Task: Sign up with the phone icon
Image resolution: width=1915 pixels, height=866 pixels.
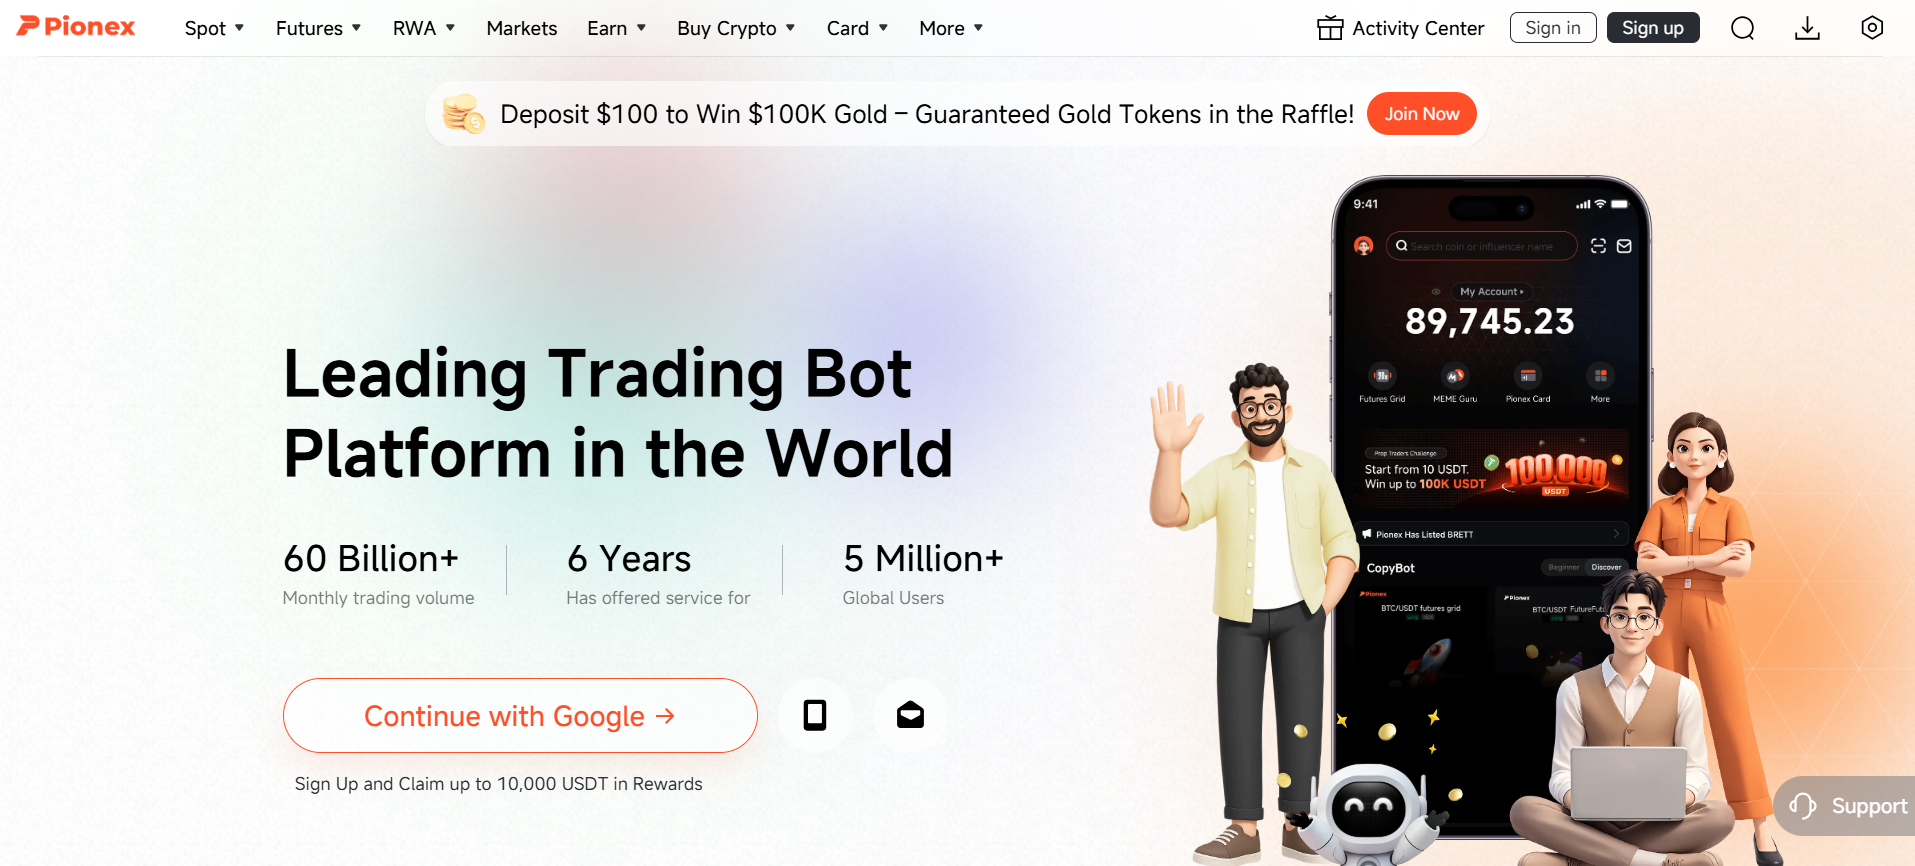Action: [x=815, y=715]
